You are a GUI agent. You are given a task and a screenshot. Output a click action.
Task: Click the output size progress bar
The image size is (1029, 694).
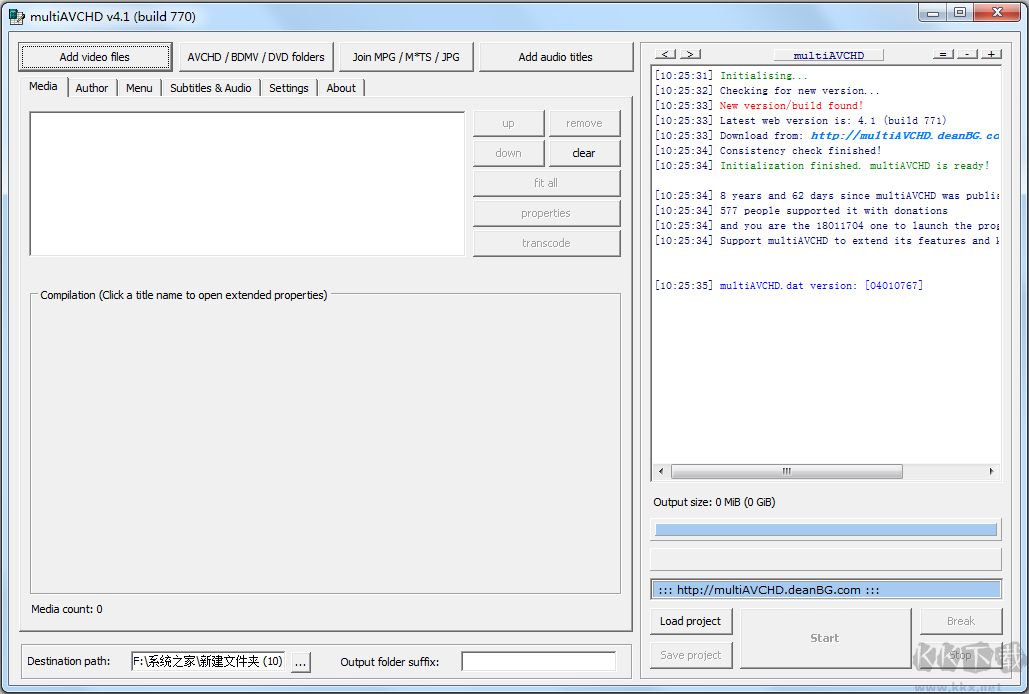click(826, 529)
